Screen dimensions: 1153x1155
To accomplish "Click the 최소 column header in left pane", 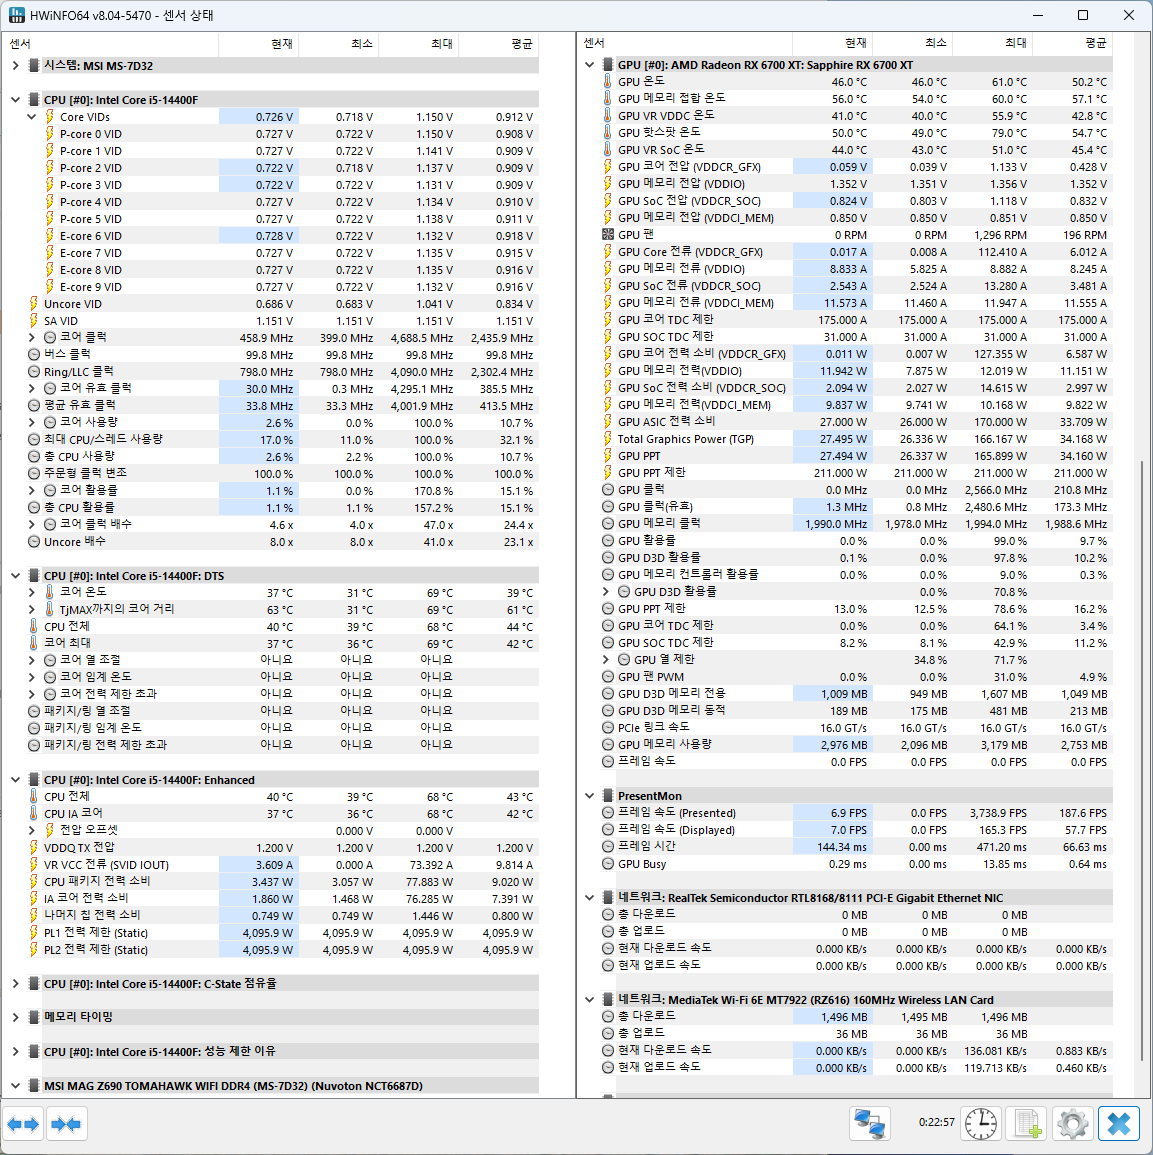I will click(x=339, y=44).
